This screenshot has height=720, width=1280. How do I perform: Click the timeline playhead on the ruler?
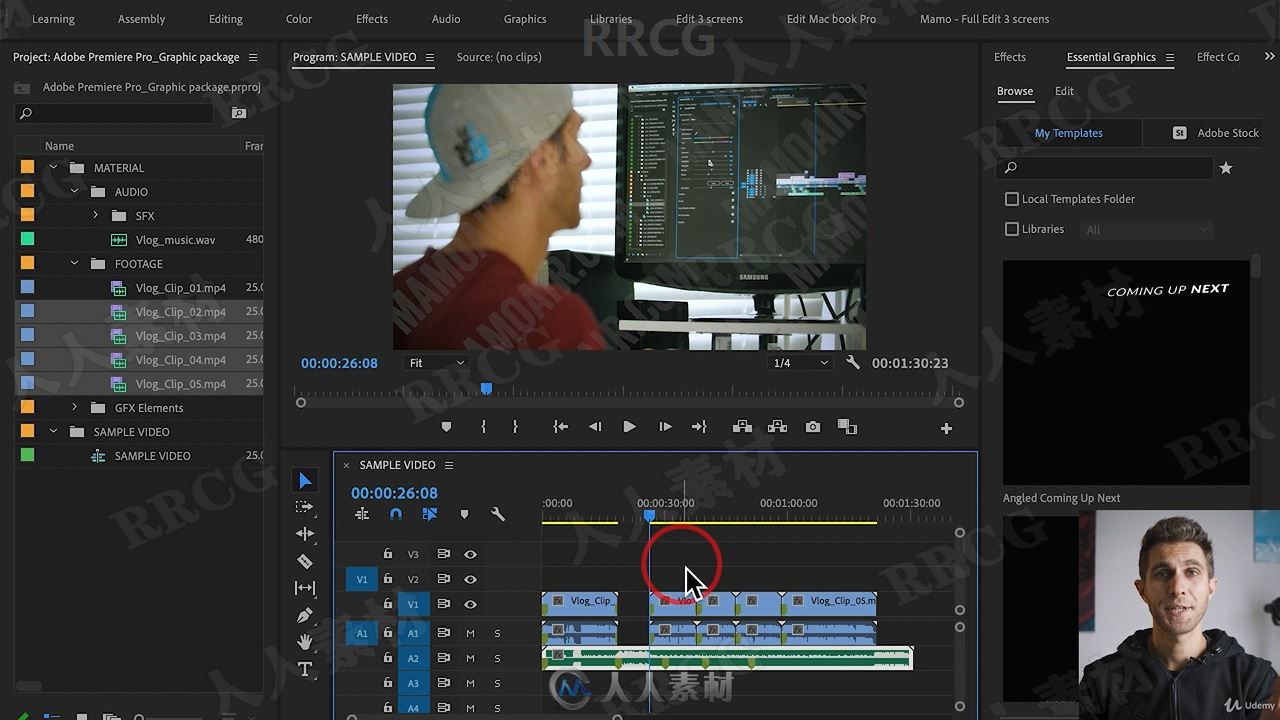[650, 516]
